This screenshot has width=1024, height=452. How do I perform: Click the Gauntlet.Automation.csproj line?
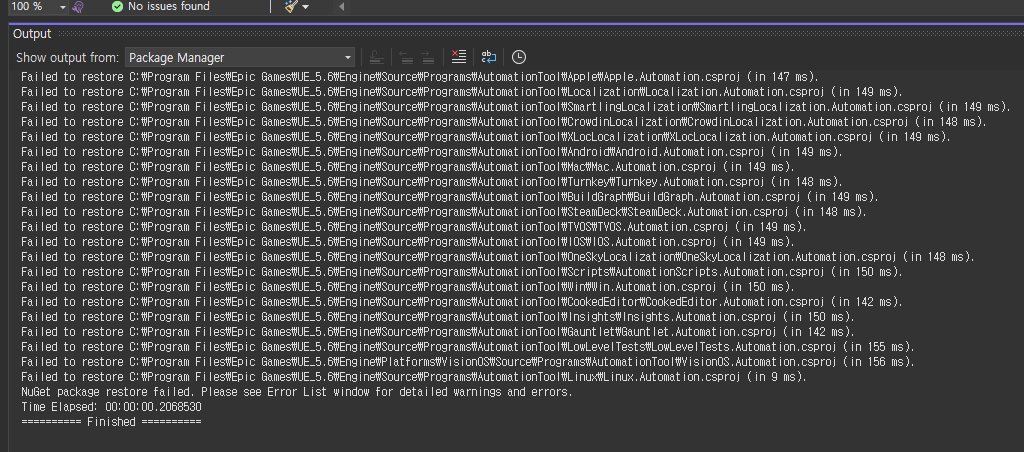tap(438, 332)
